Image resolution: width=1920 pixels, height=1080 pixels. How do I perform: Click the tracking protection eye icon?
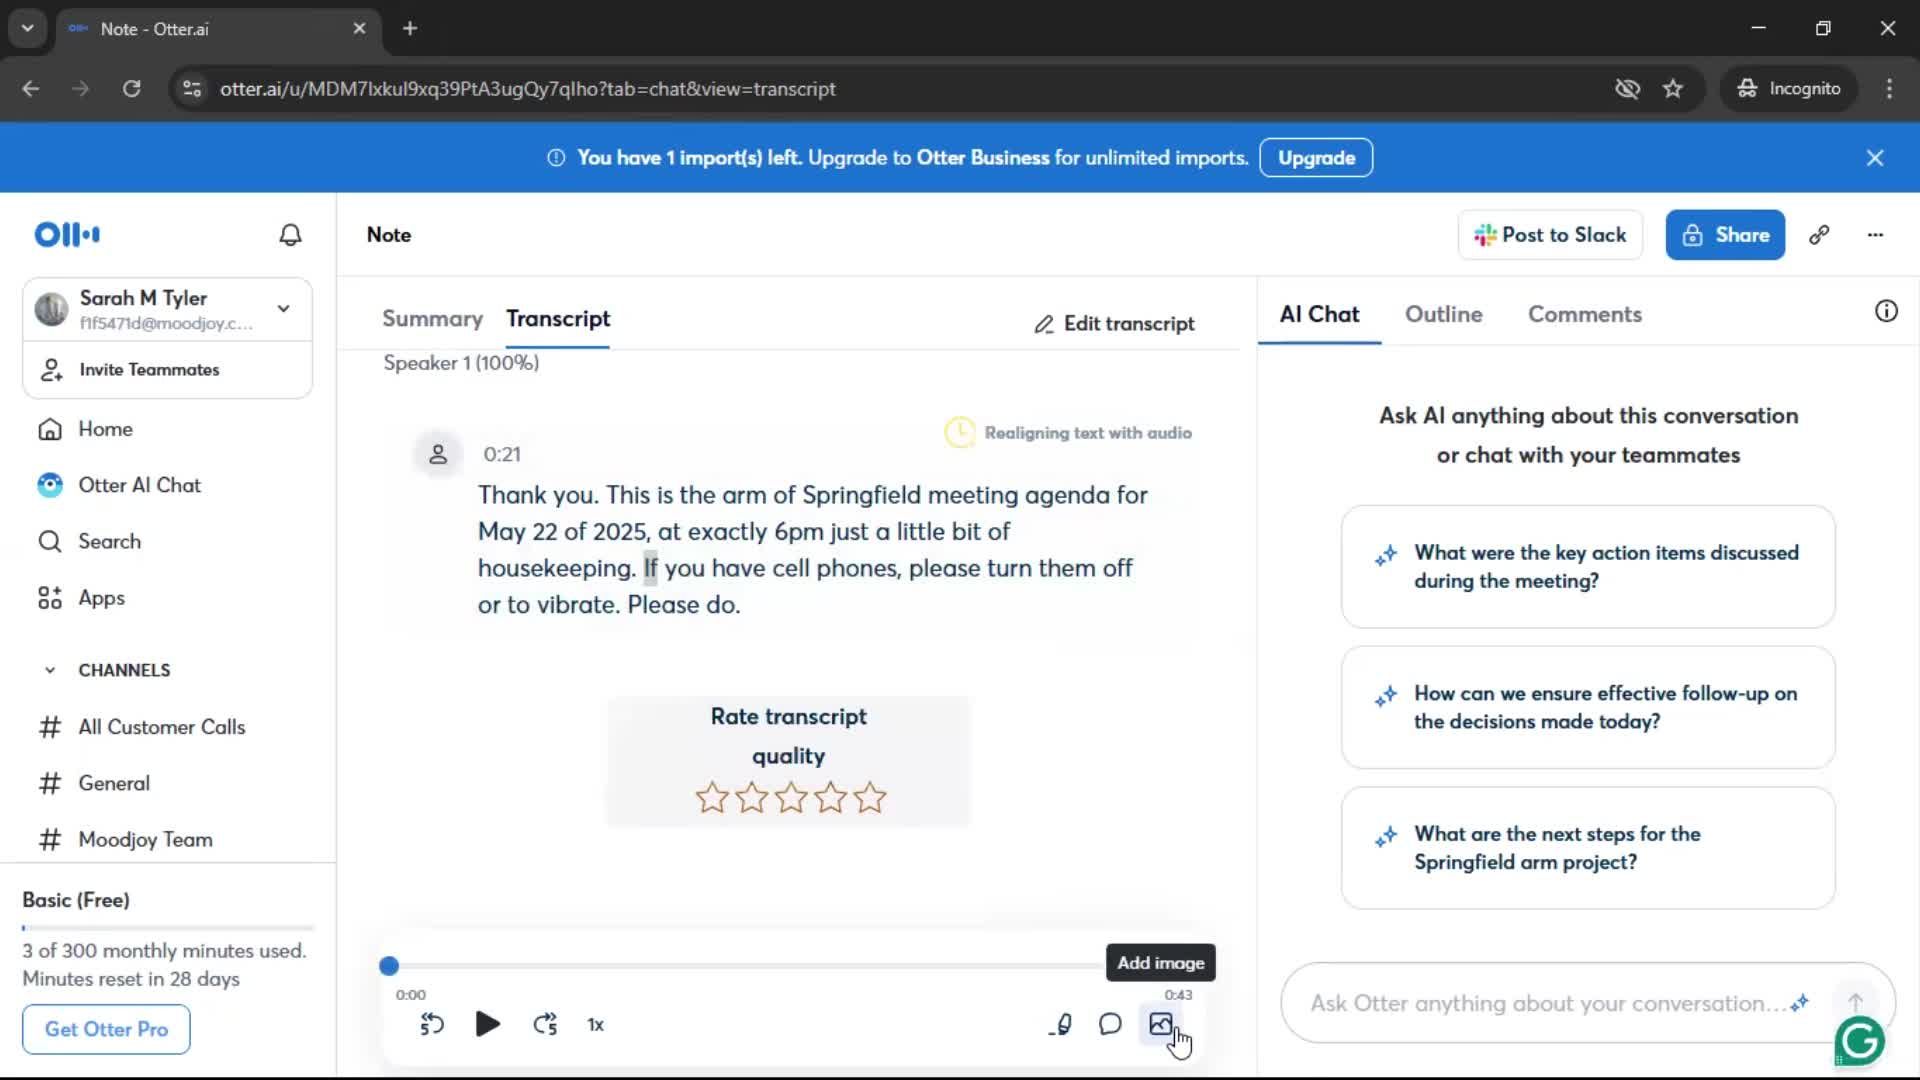[x=1627, y=89]
